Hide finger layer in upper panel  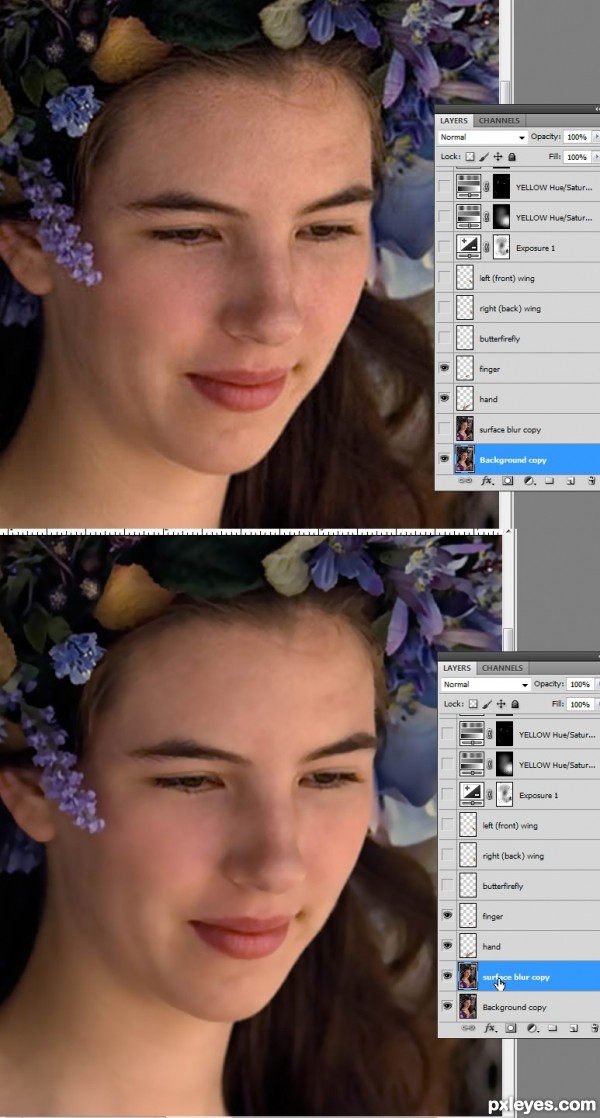click(x=445, y=369)
